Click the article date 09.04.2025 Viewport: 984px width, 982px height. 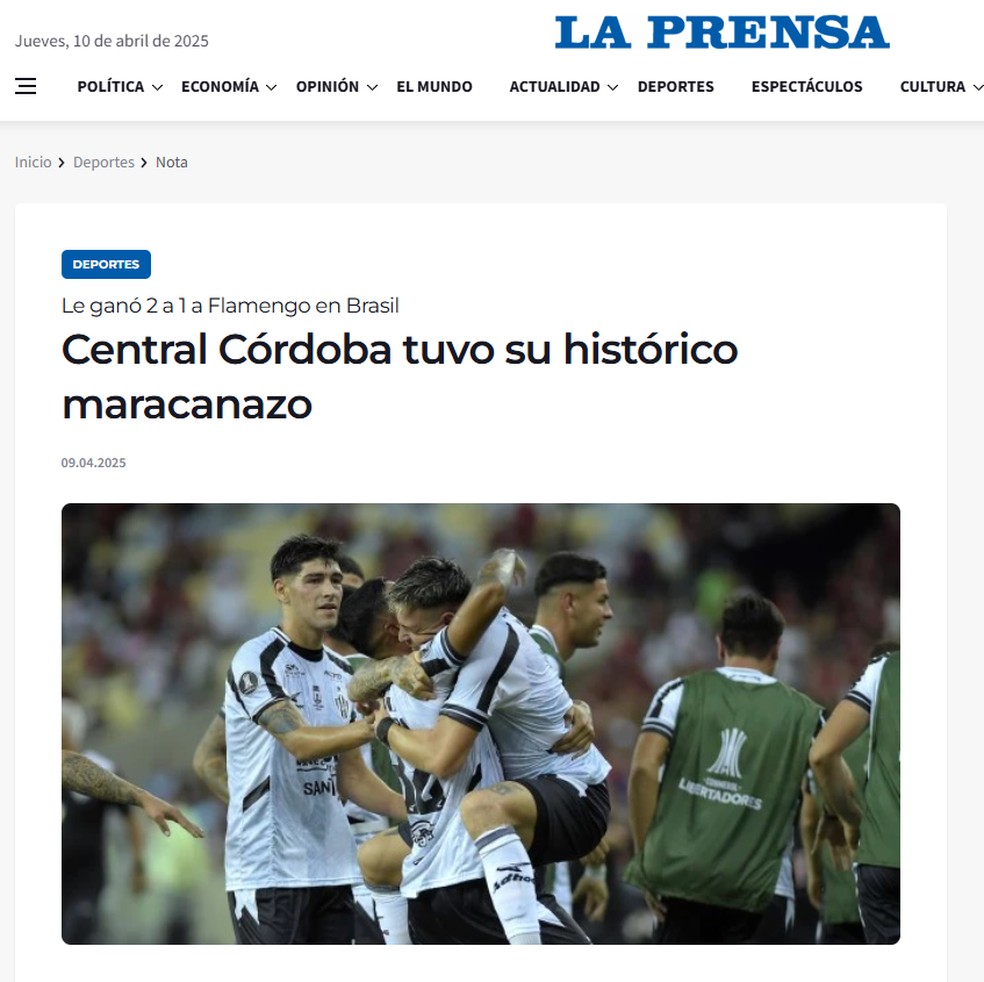[94, 462]
